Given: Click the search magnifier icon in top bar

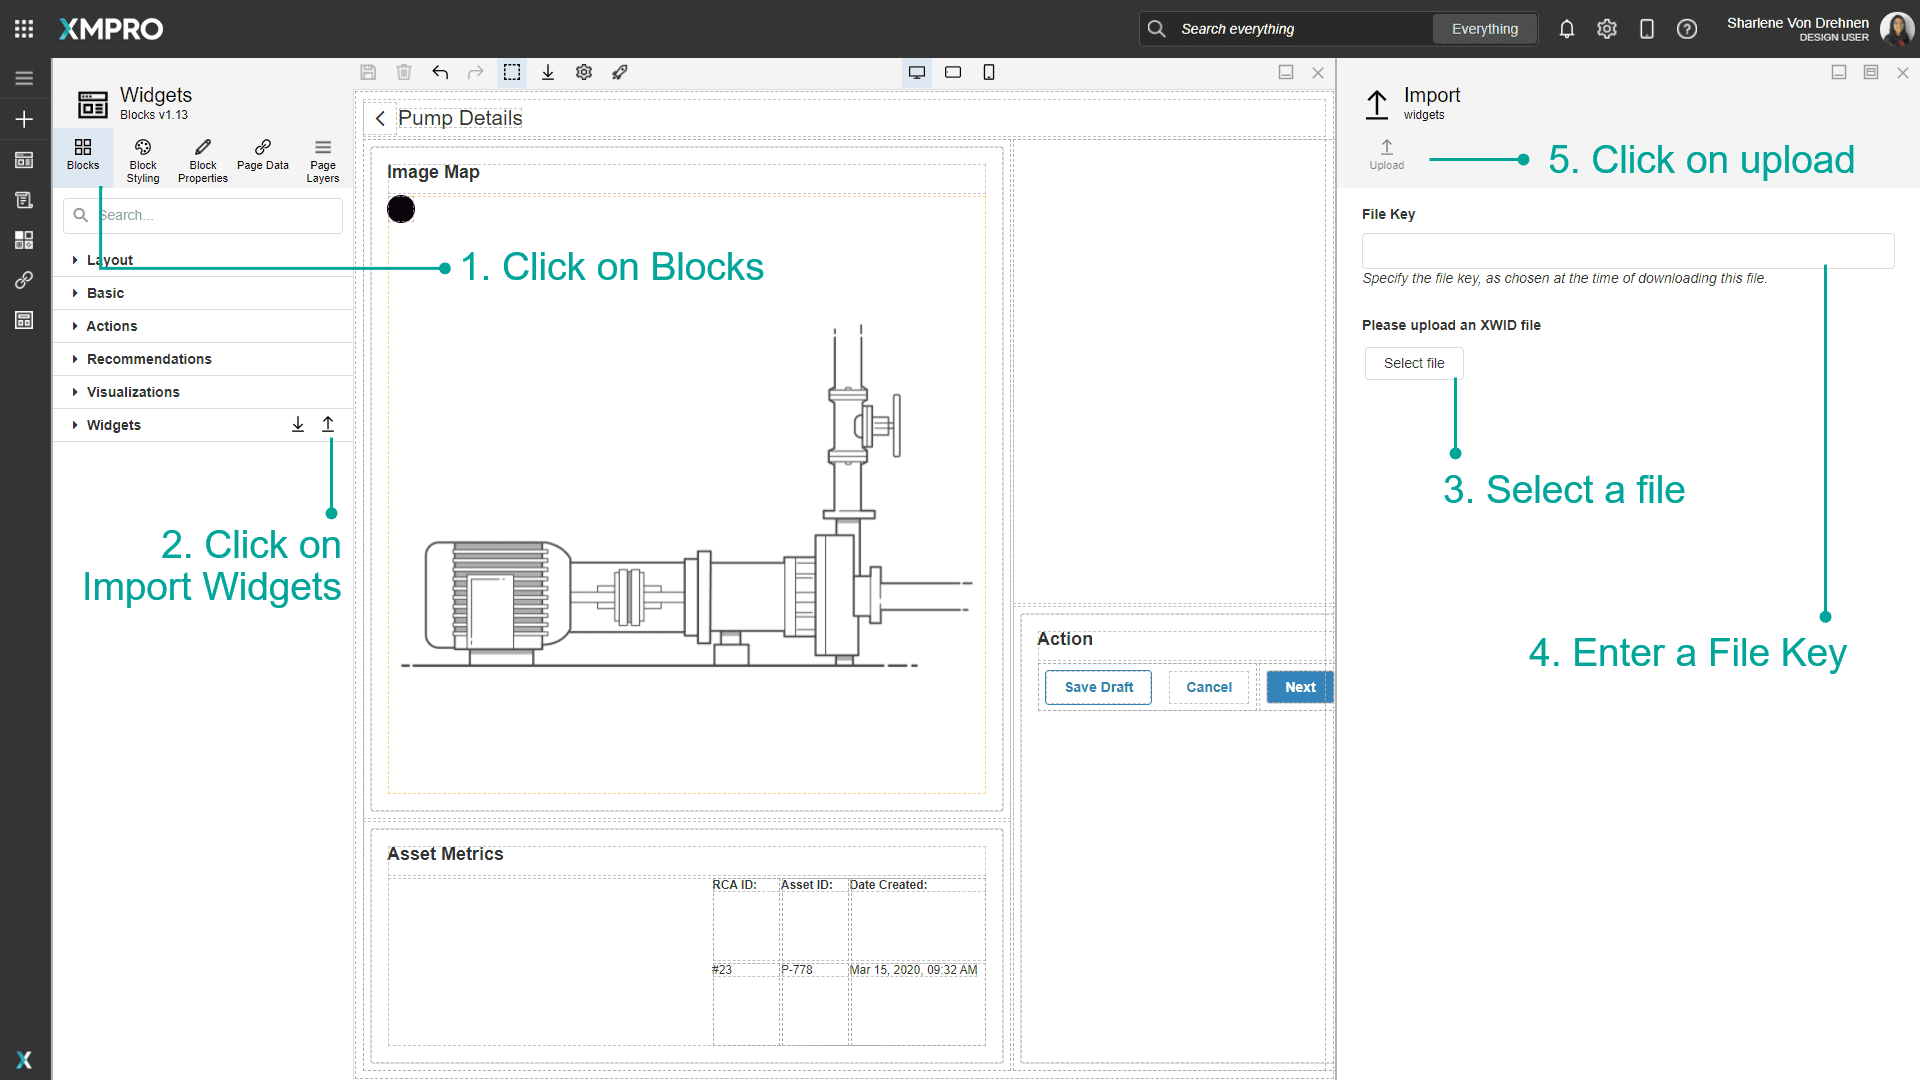Looking at the screenshot, I should tap(1157, 29).
